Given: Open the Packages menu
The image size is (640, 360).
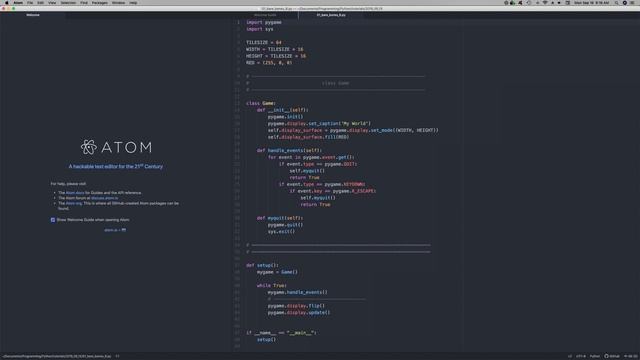Looking at the screenshot, I should pos(100,3).
